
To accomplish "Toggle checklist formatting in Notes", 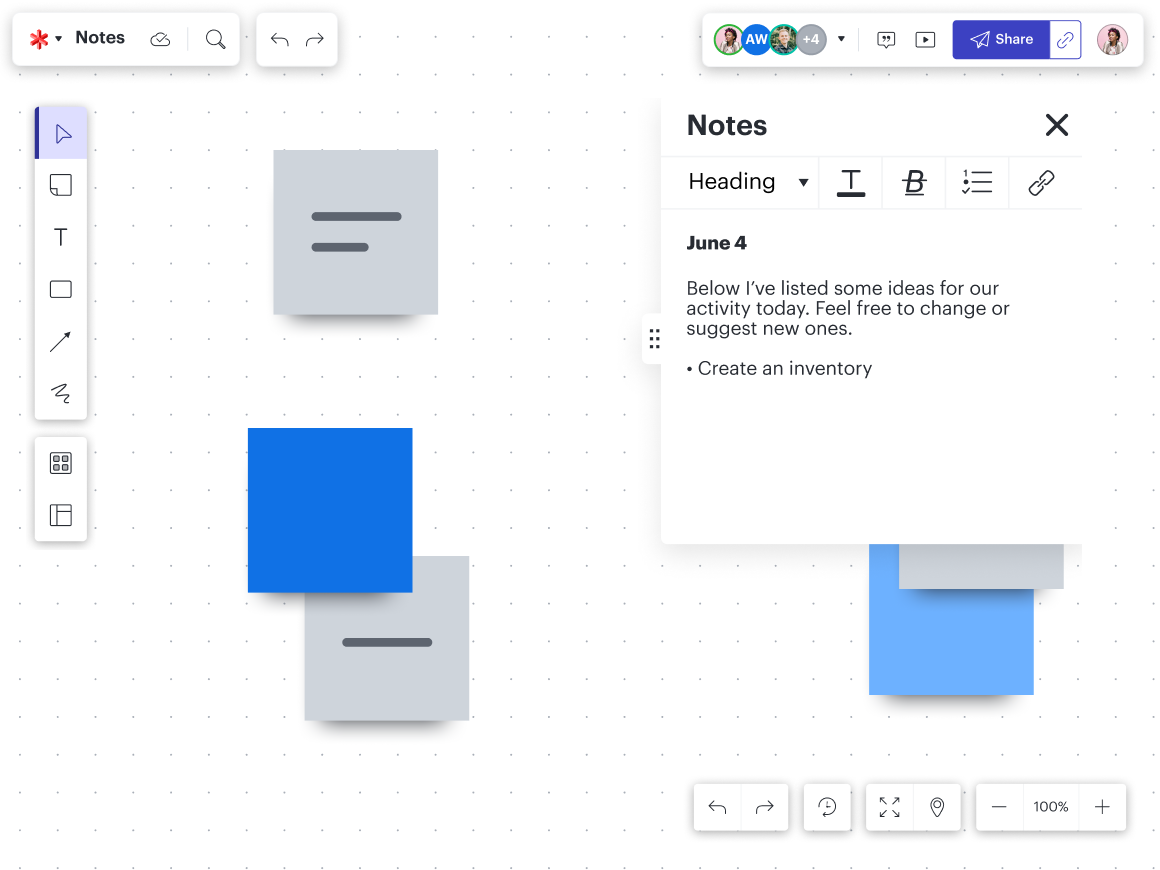I will pos(977,182).
